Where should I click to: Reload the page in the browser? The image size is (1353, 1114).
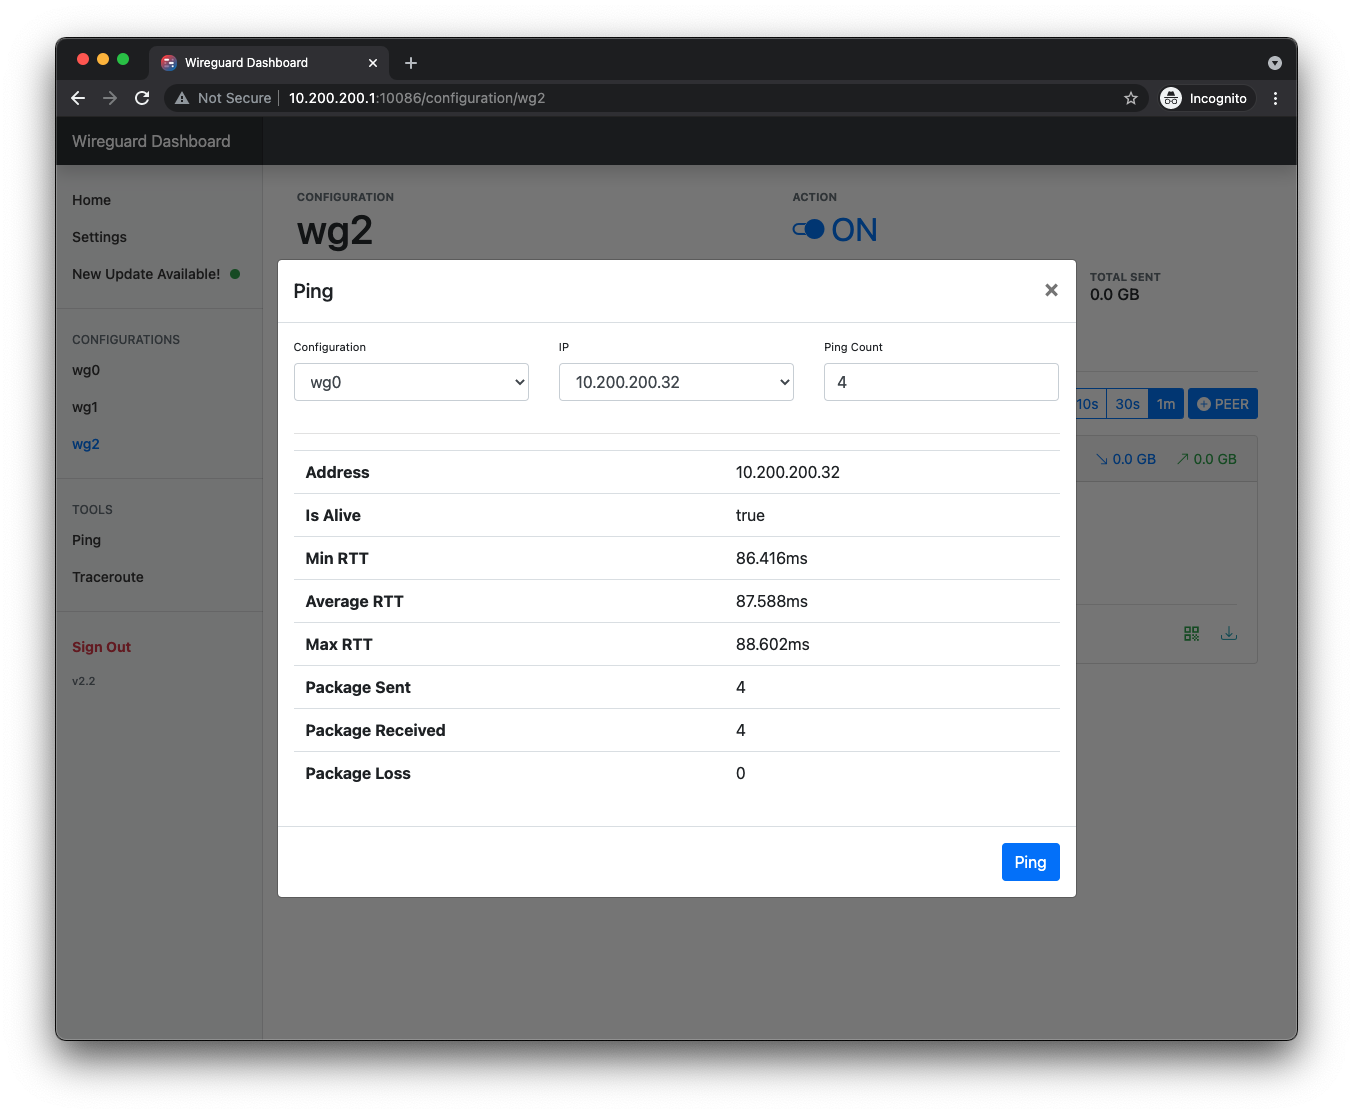(x=142, y=98)
